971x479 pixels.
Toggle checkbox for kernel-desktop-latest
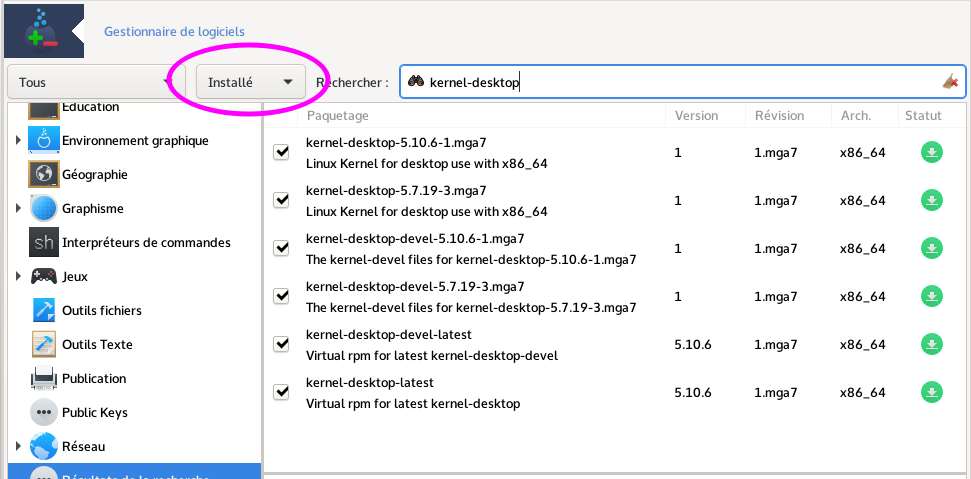click(281, 392)
